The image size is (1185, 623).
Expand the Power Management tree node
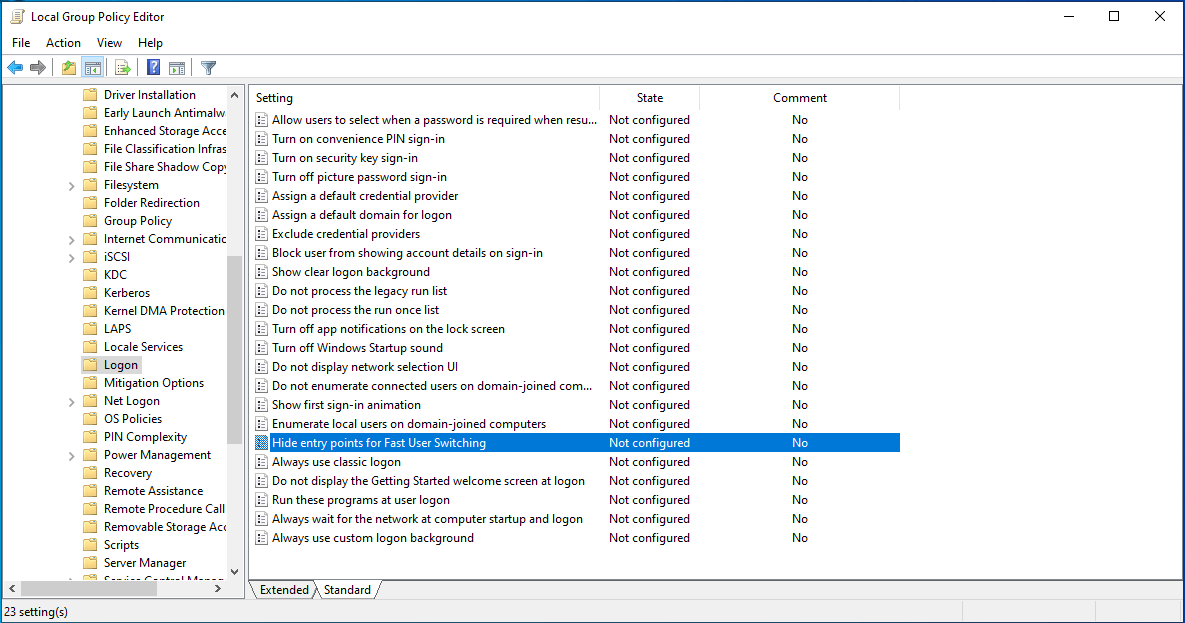(70, 454)
